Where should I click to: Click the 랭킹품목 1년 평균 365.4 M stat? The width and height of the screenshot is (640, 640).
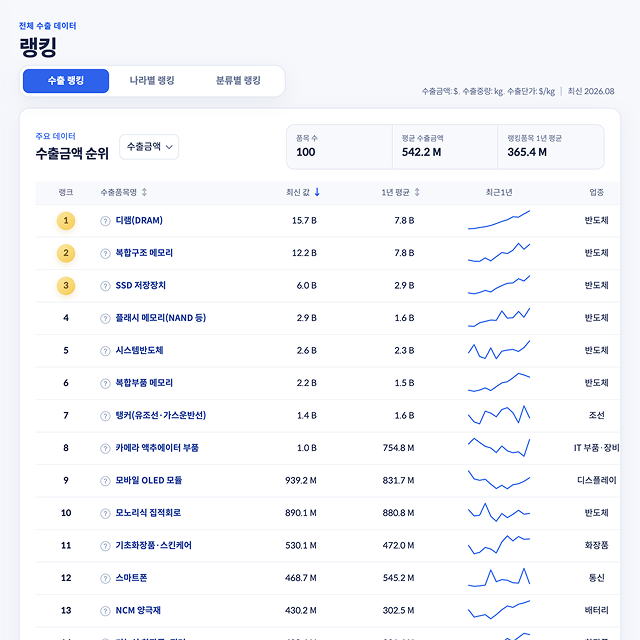pyautogui.click(x=551, y=147)
